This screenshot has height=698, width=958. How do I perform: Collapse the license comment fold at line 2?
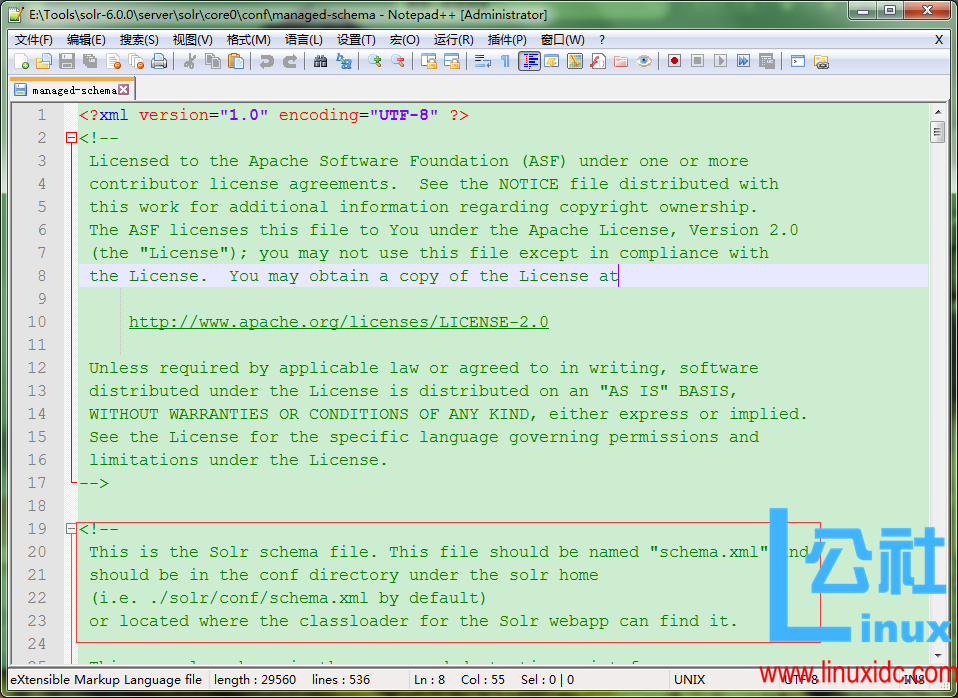coord(70,137)
